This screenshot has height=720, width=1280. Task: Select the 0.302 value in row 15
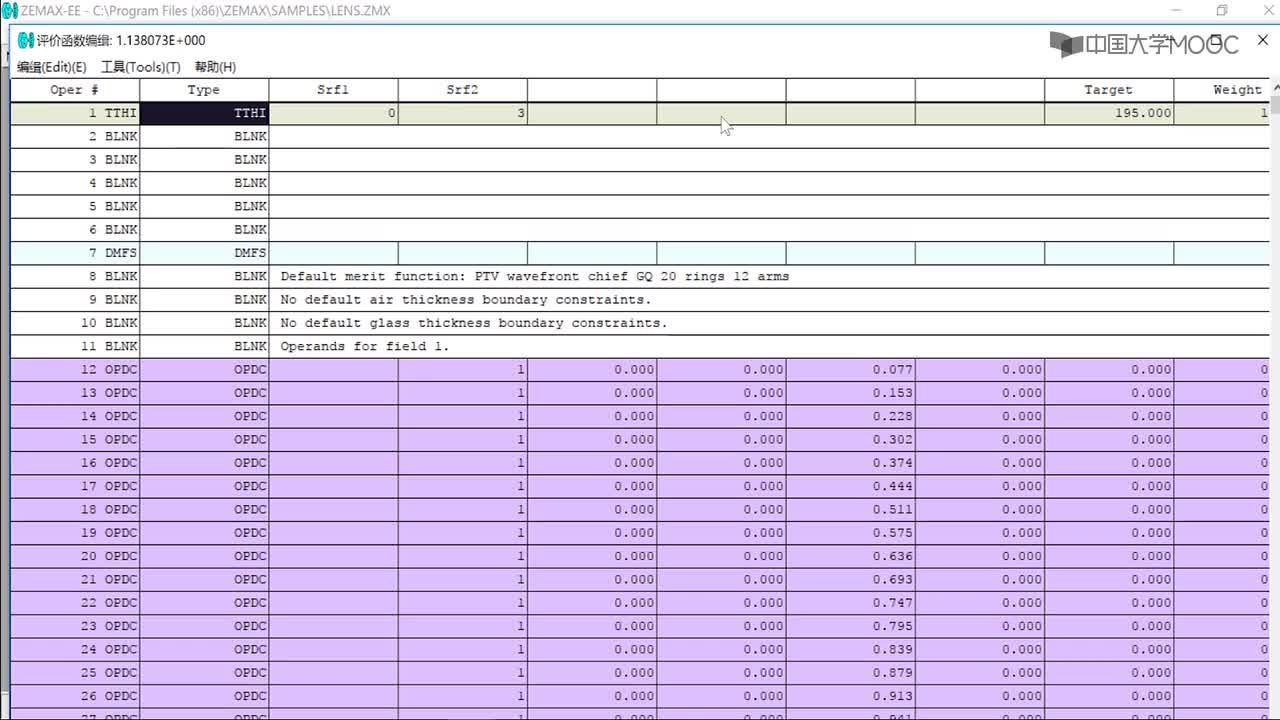click(x=850, y=439)
